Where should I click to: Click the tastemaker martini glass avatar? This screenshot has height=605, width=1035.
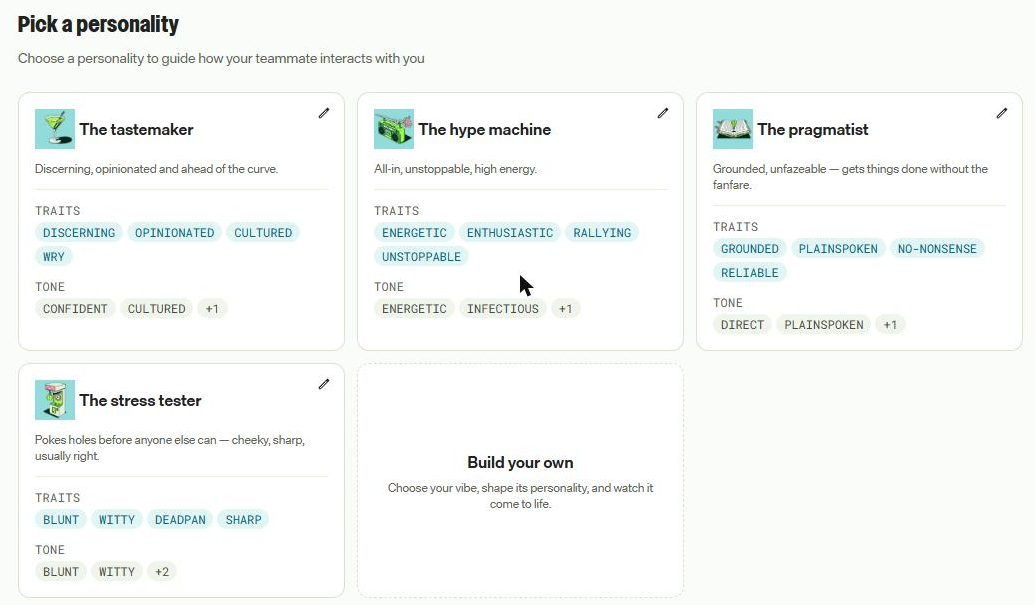pos(55,129)
